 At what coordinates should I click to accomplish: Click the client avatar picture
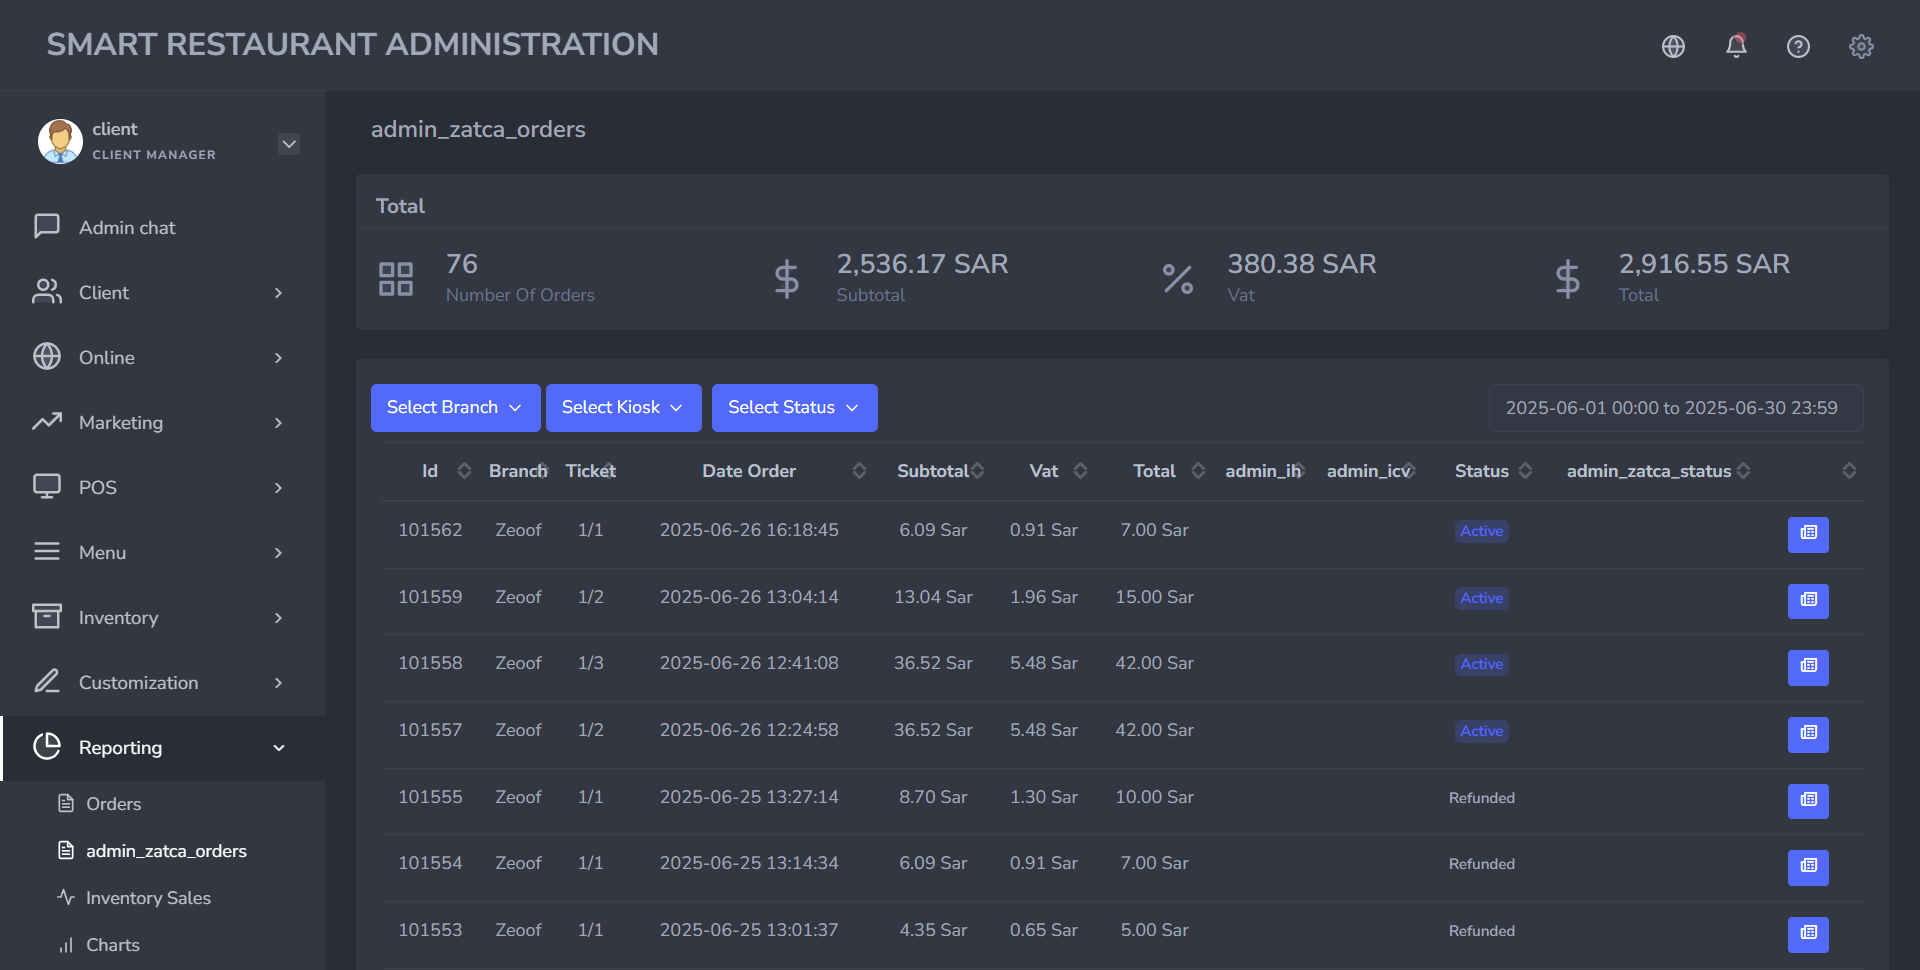[60, 141]
